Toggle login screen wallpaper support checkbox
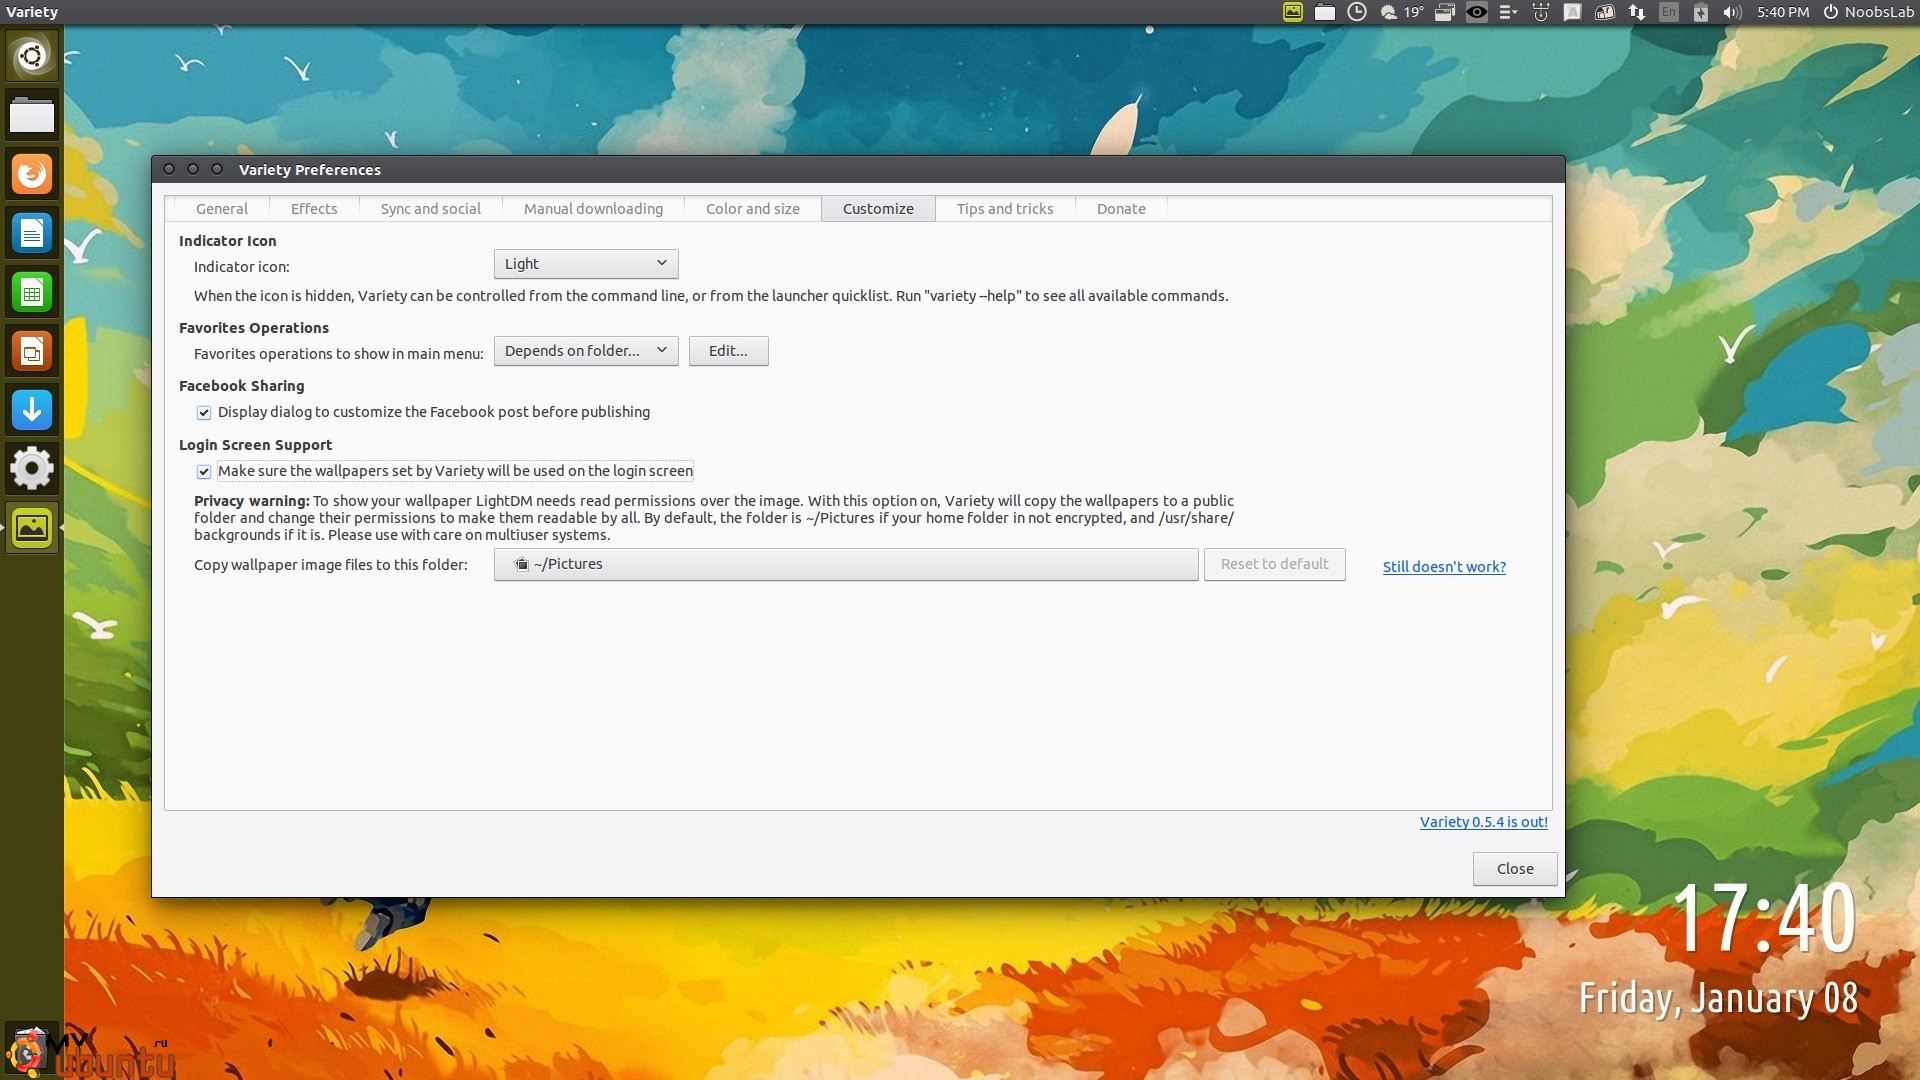 click(x=204, y=472)
